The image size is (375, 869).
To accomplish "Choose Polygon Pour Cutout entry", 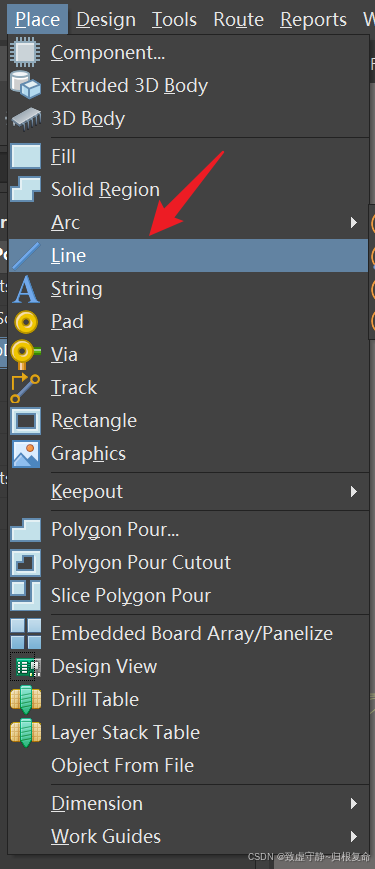I will tap(188, 563).
